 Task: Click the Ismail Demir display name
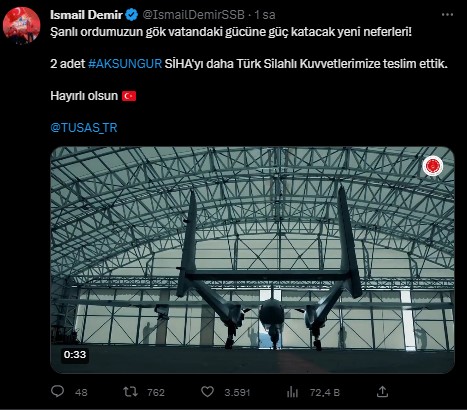[86, 15]
